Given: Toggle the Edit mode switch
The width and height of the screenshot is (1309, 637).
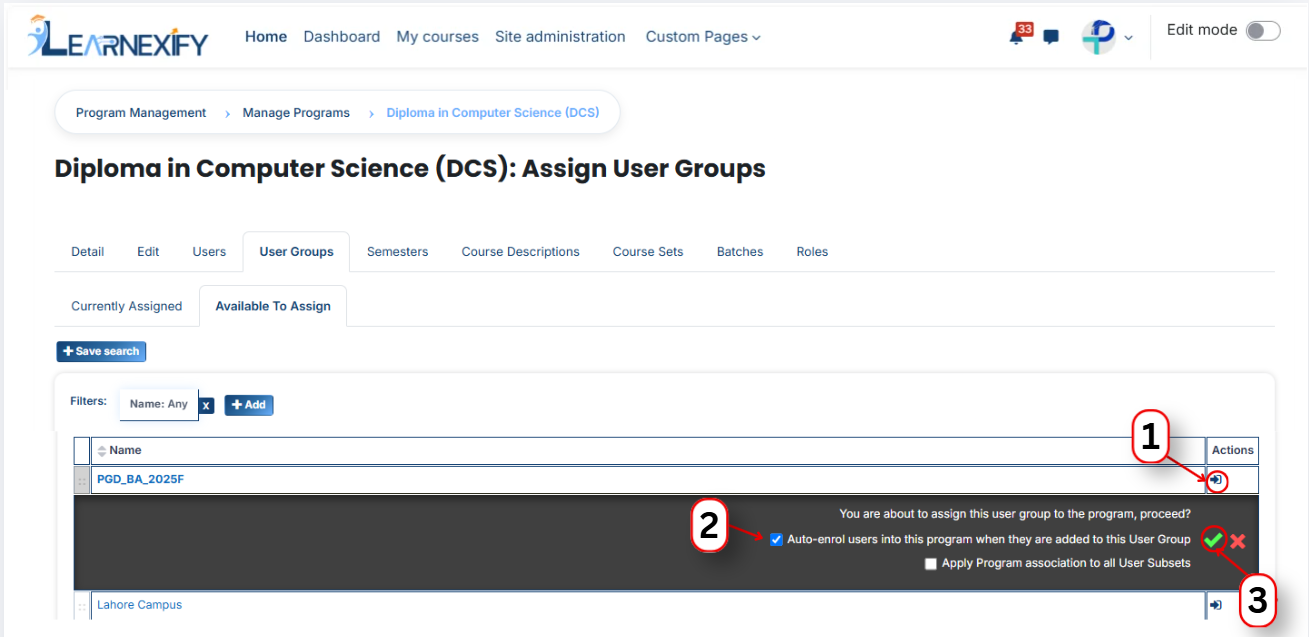Looking at the screenshot, I should (x=1263, y=31).
